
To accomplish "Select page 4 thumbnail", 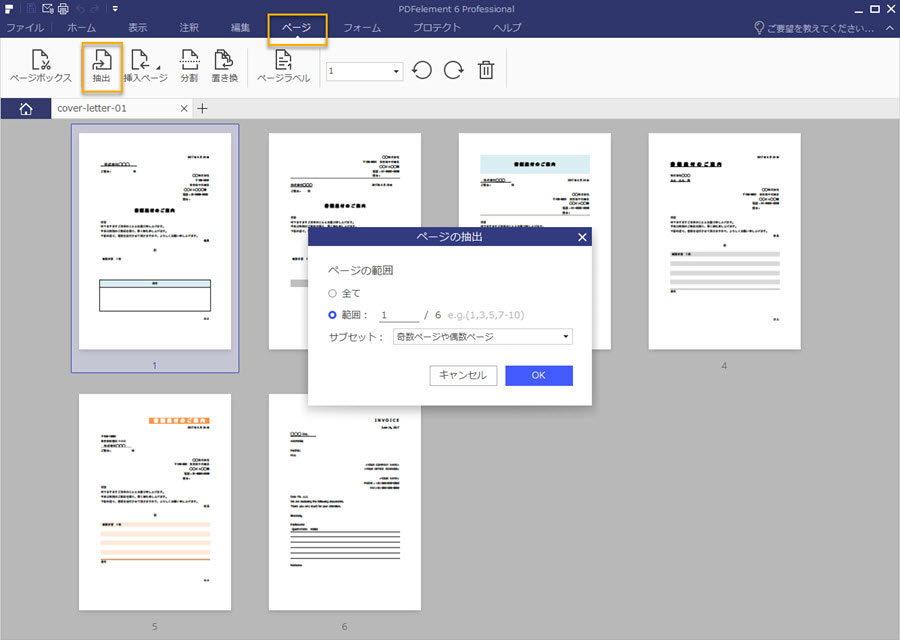I will click(x=724, y=241).
